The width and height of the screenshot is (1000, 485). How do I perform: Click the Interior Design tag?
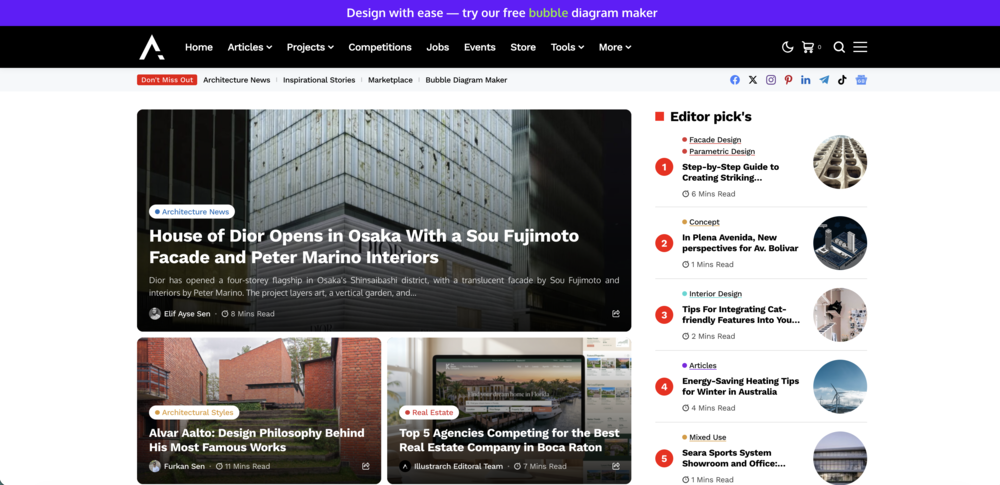coord(716,294)
